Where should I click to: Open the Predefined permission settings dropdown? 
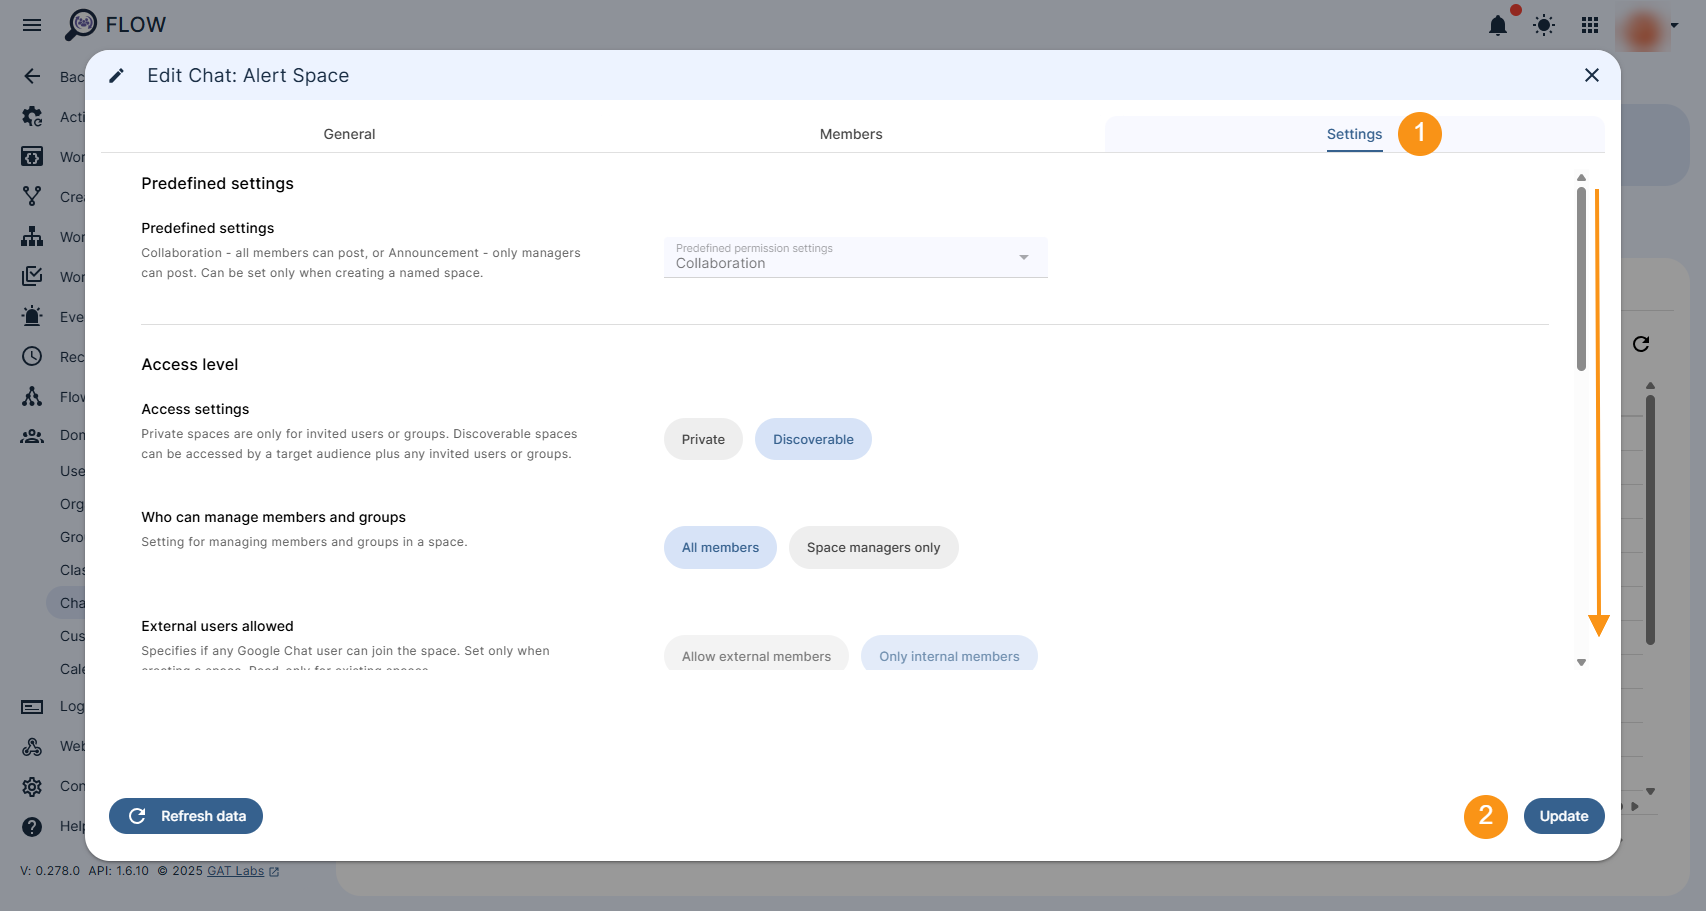(x=855, y=257)
